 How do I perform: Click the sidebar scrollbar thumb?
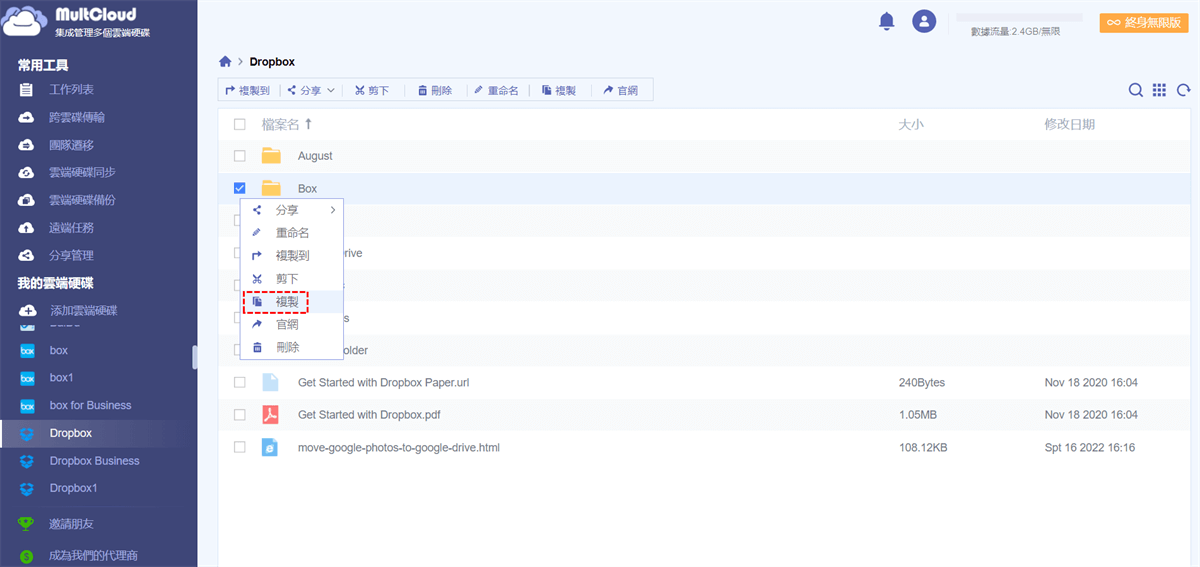(194, 357)
